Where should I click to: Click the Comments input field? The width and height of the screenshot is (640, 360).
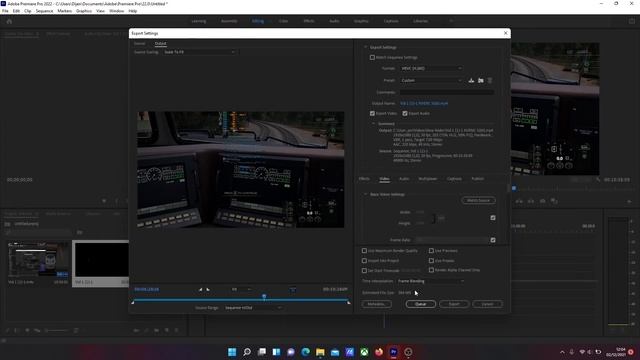[447, 92]
